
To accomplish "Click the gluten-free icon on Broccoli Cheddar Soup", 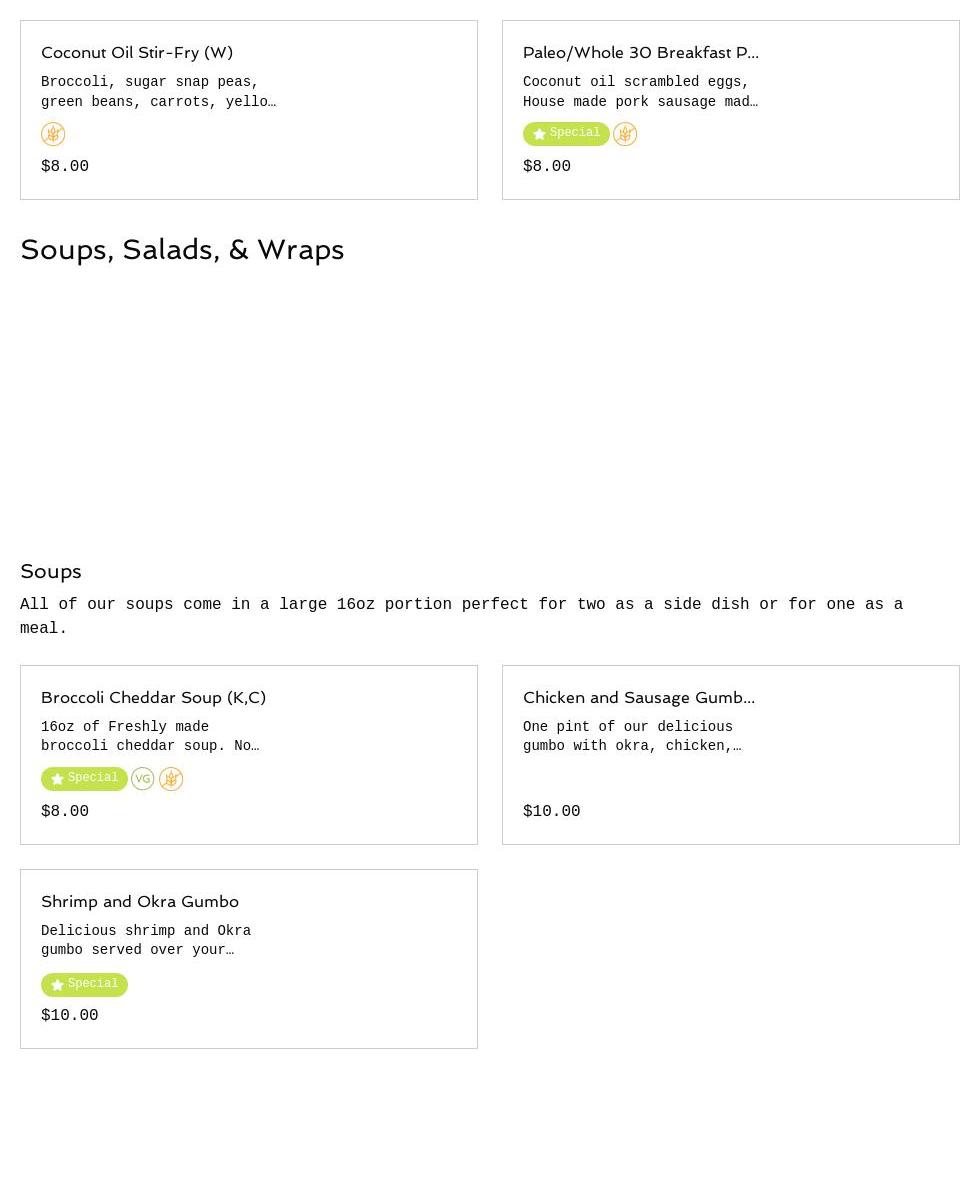I will click(171, 779).
